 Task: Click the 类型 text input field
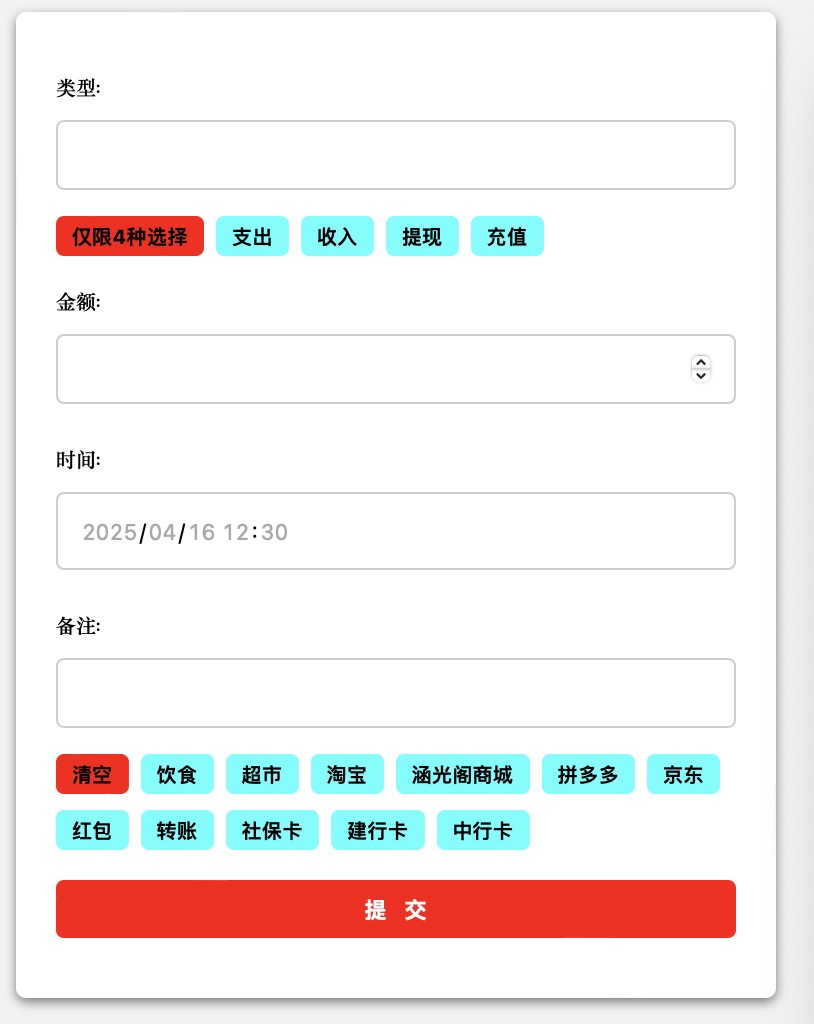coord(395,155)
